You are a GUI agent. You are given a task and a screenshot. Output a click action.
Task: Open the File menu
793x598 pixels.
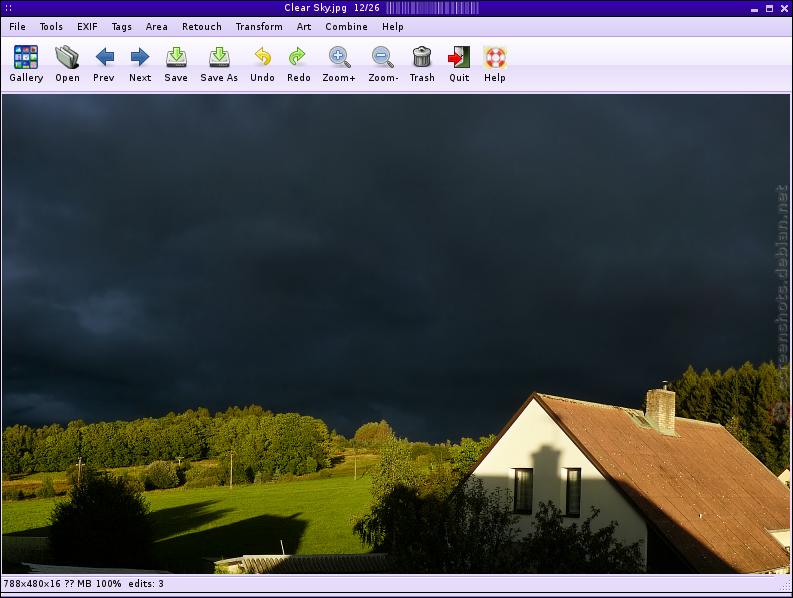point(17,27)
